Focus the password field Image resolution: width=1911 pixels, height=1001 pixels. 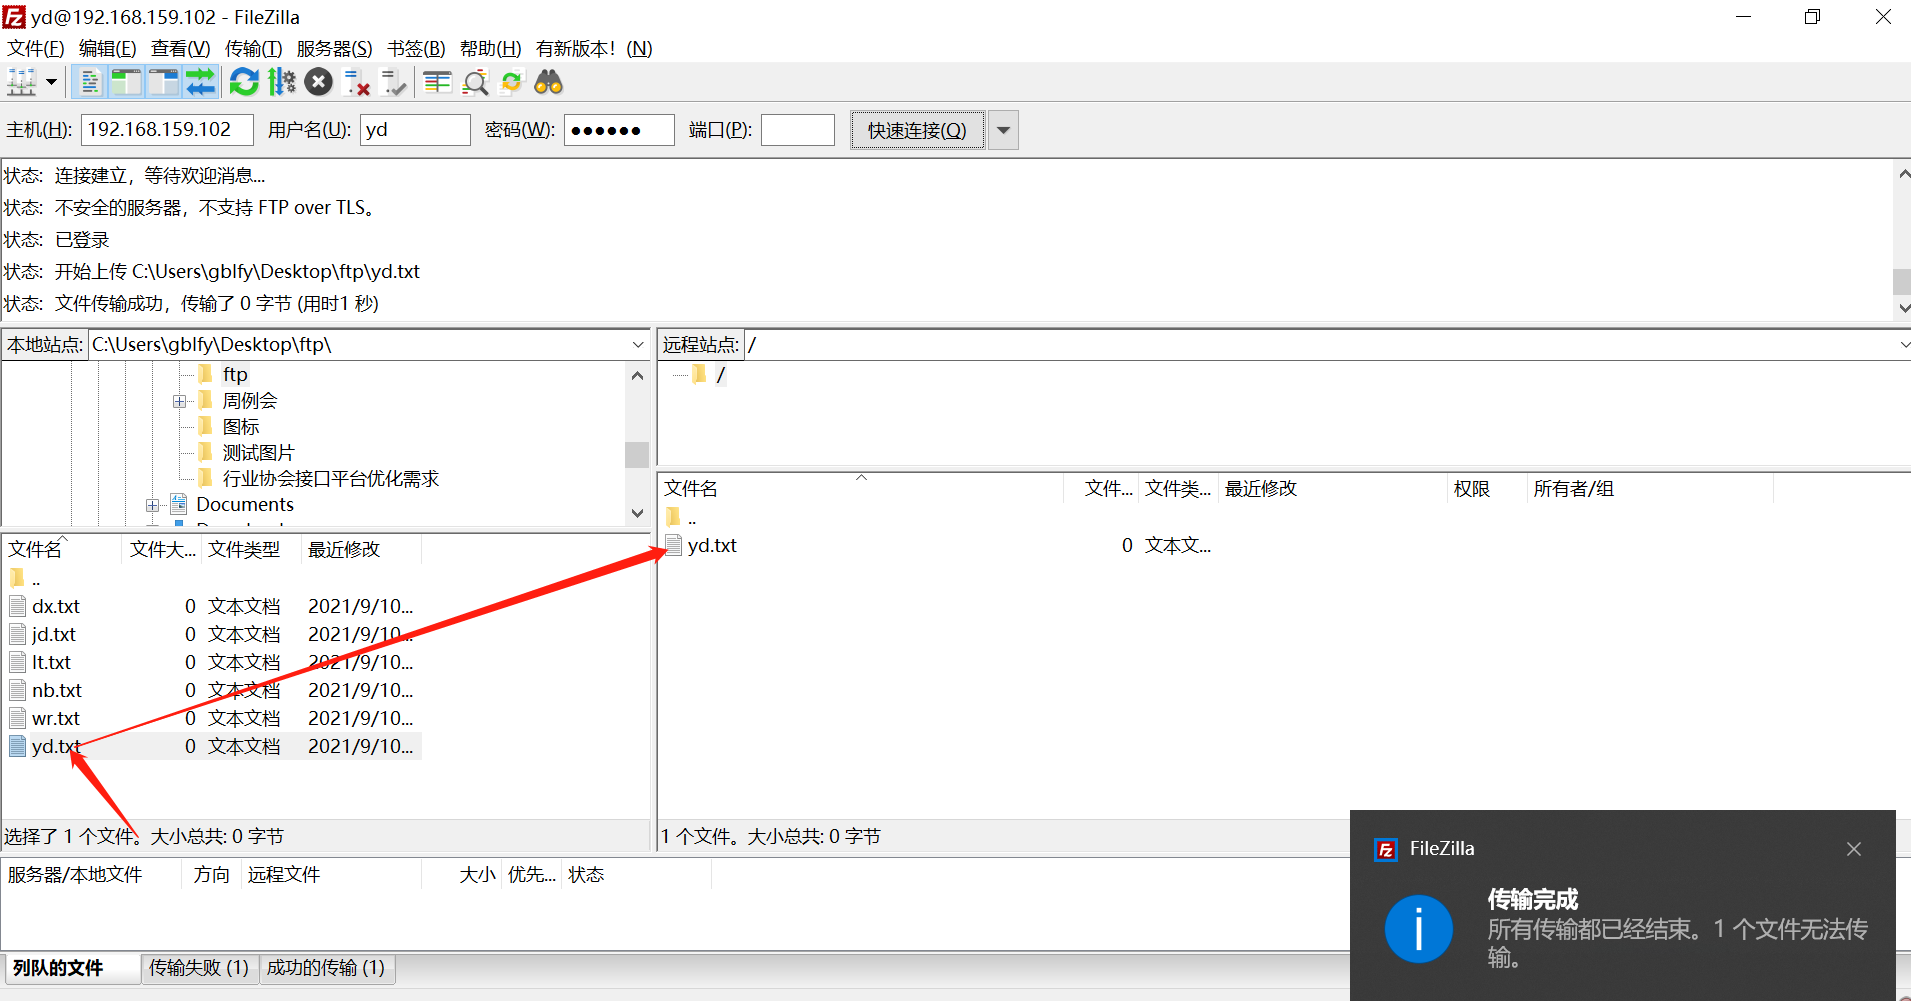[x=619, y=130]
